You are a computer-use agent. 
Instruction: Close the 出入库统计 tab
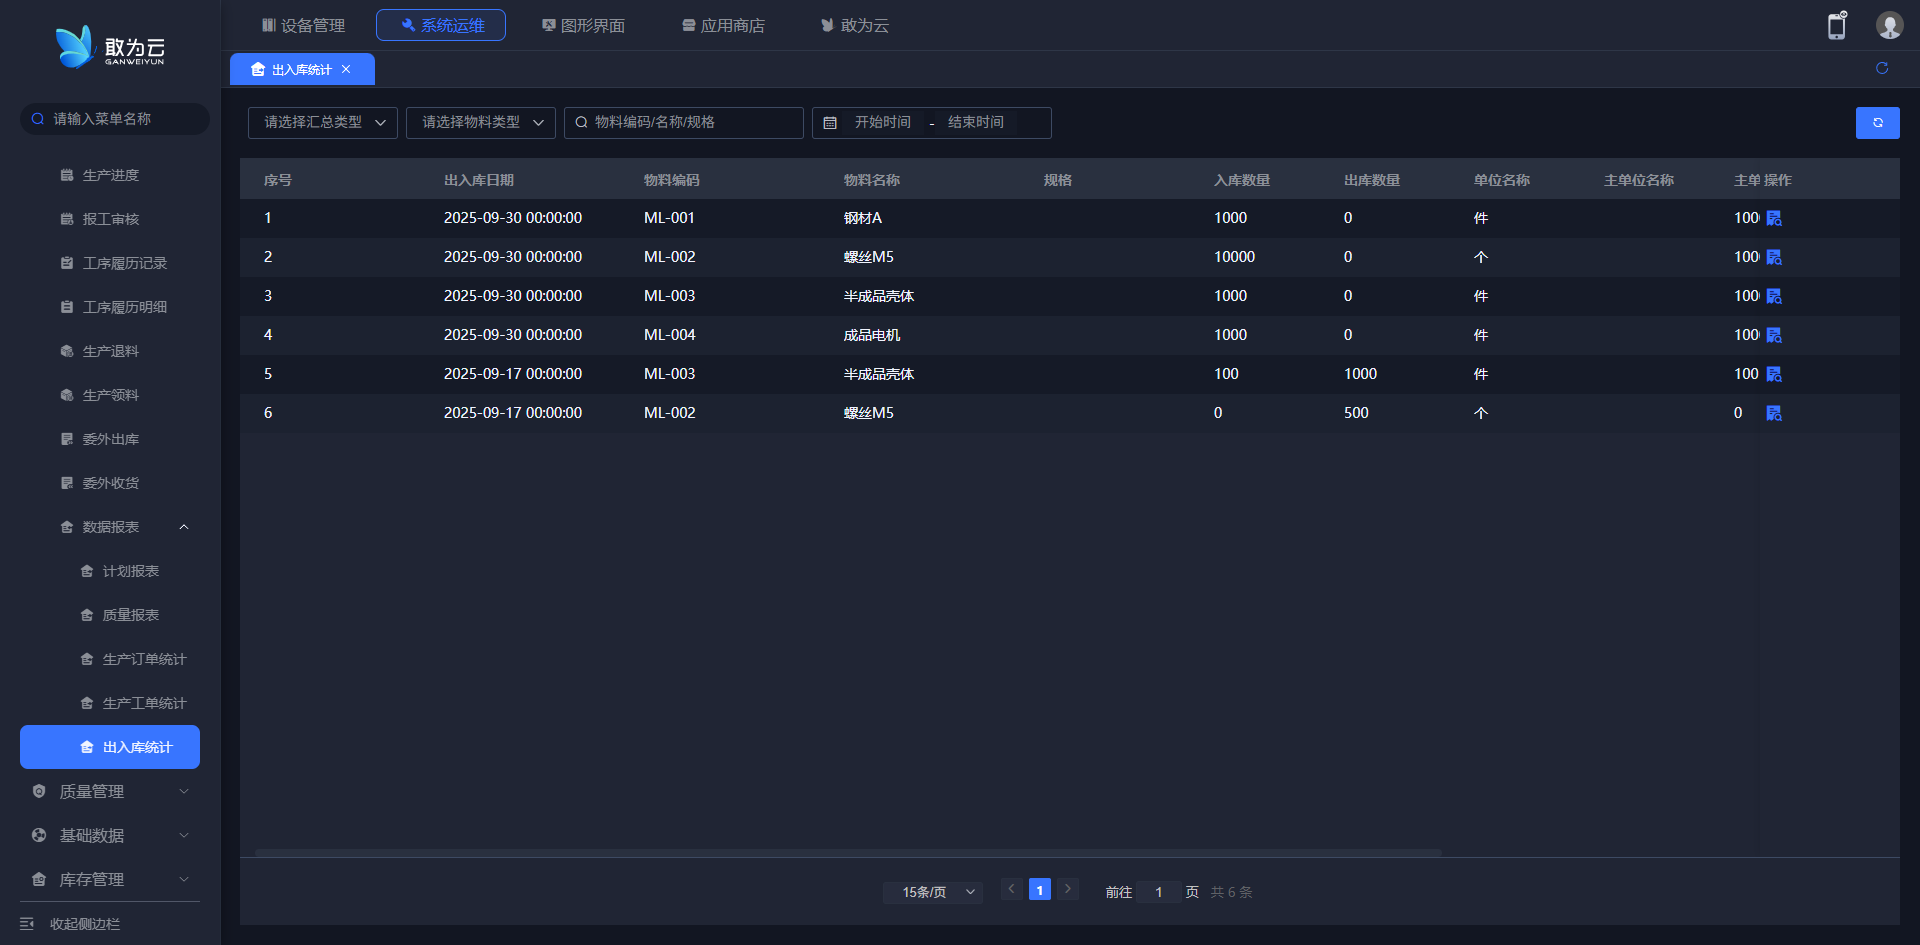(346, 69)
